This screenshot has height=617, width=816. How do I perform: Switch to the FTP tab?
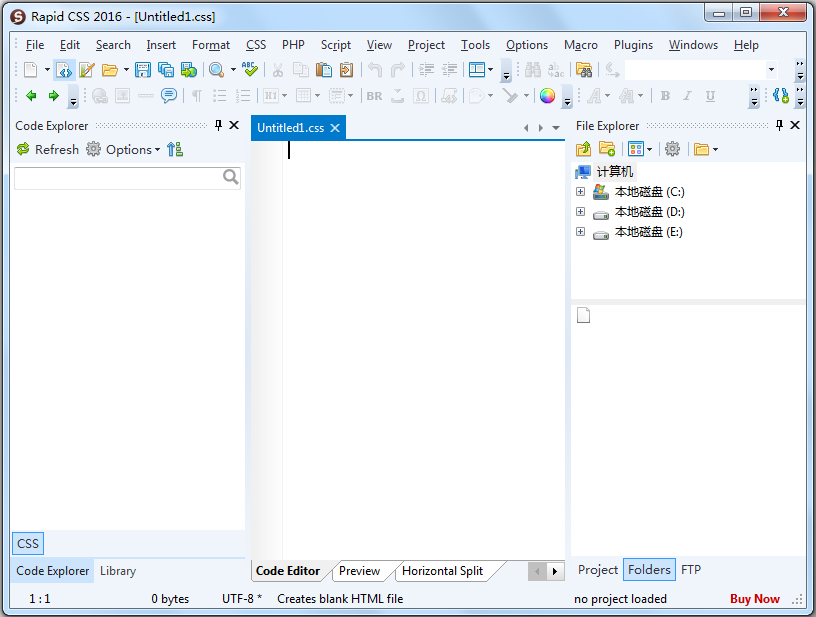pos(691,570)
